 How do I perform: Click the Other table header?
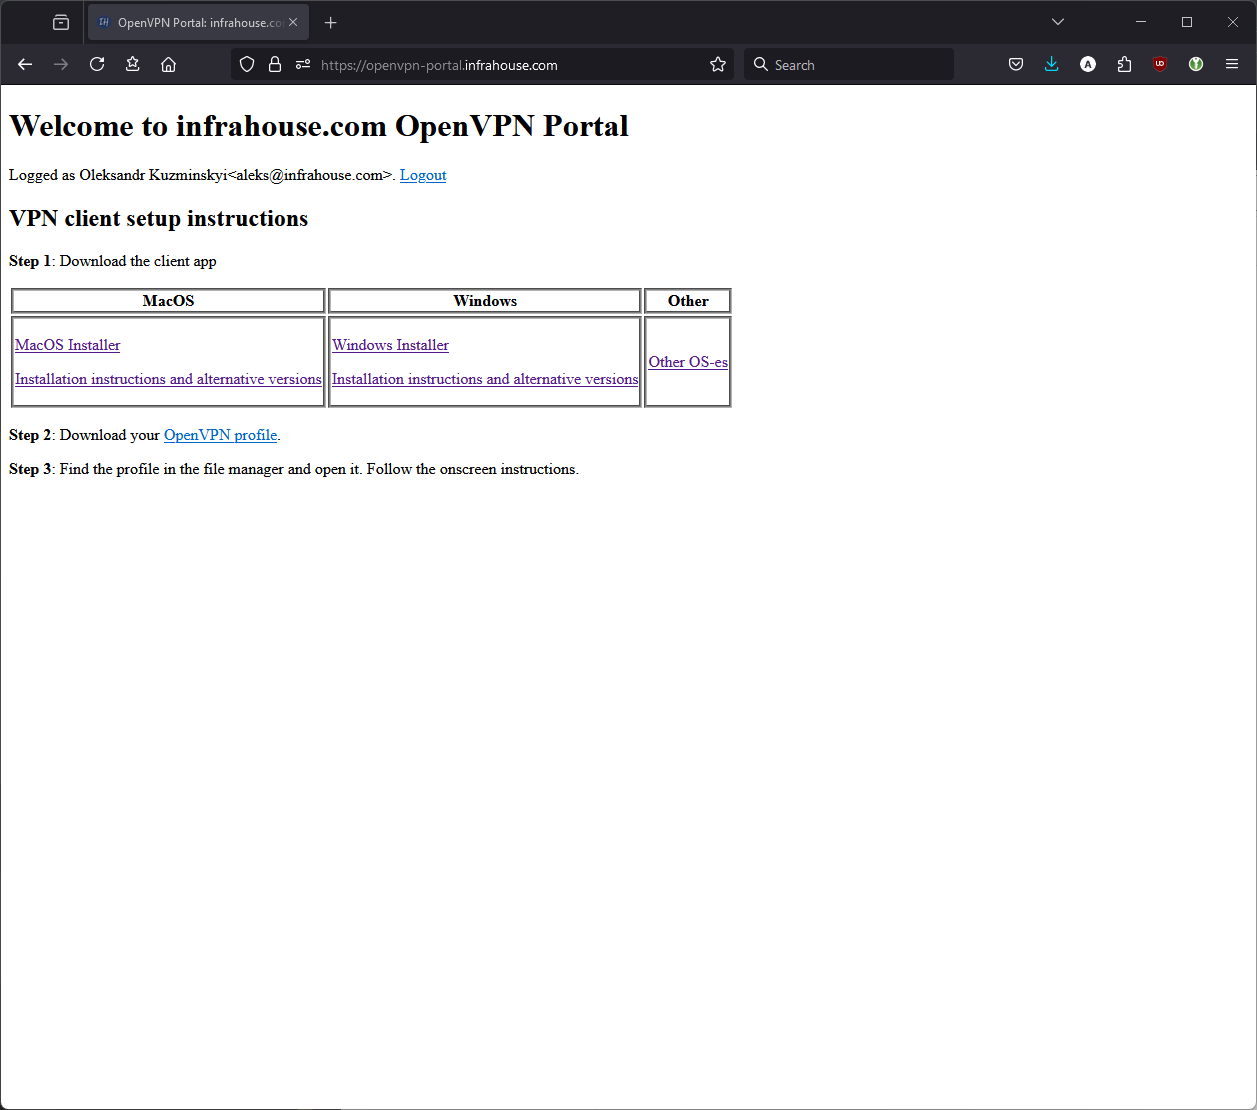(688, 301)
